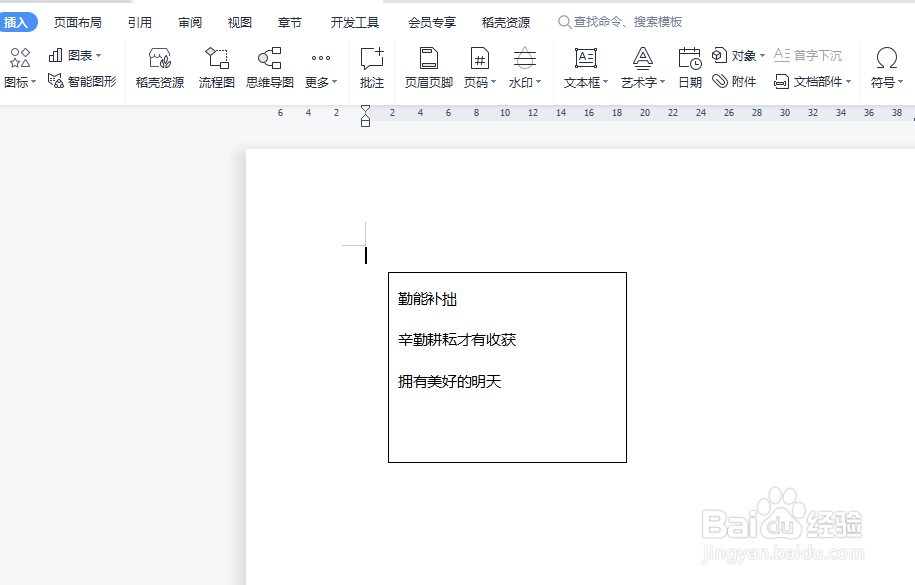Expand the 文档部件 dropdown arrow

tap(848, 82)
